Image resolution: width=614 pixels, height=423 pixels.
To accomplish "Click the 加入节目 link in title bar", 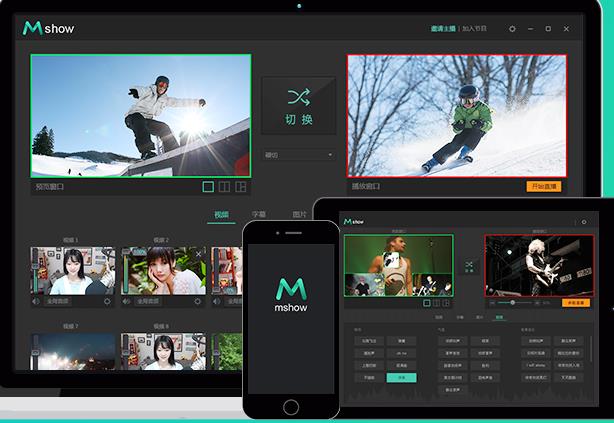I will (474, 29).
